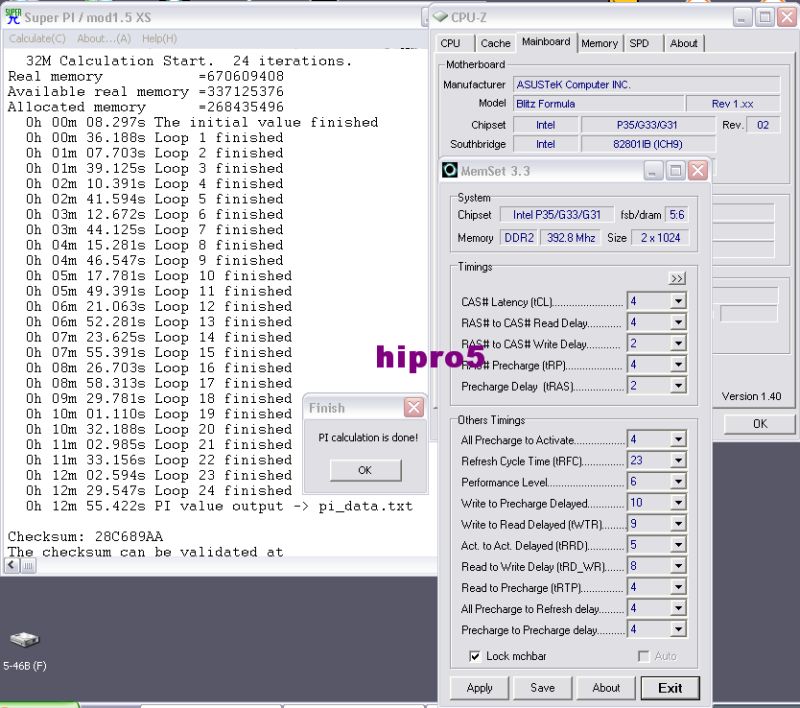
Task: Click the Real memory =670609408 line
Action: coord(146,77)
